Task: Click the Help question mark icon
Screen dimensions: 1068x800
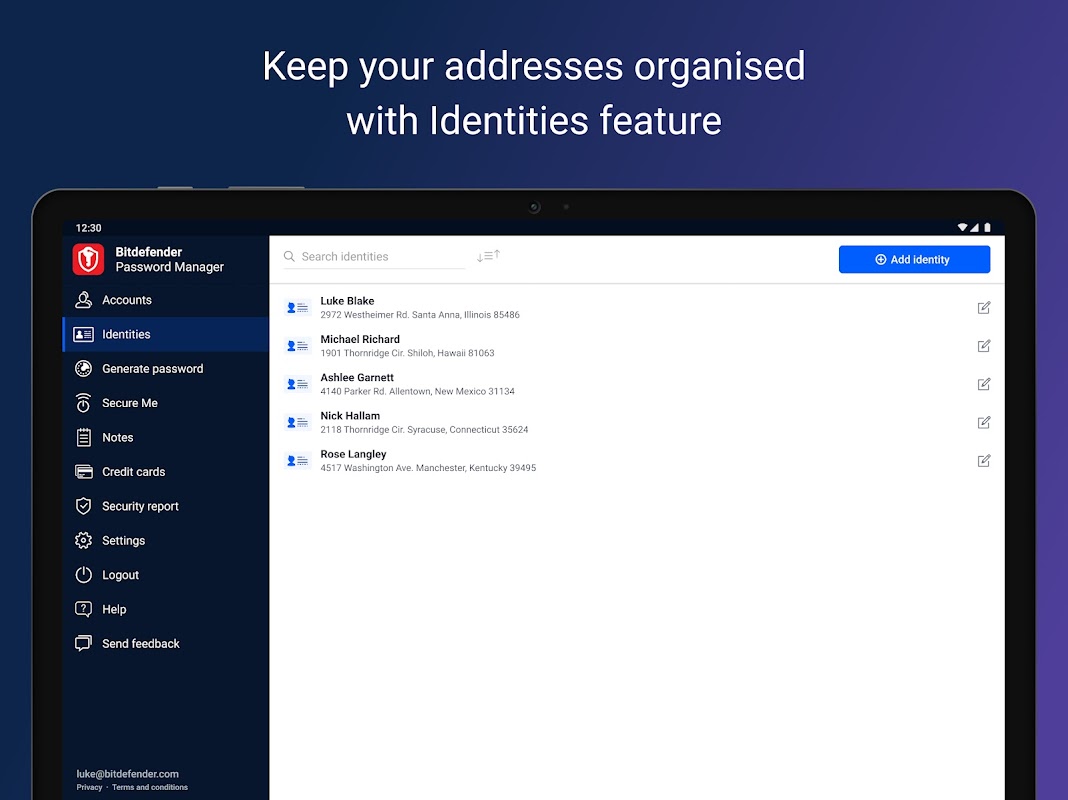Action: tap(83, 609)
